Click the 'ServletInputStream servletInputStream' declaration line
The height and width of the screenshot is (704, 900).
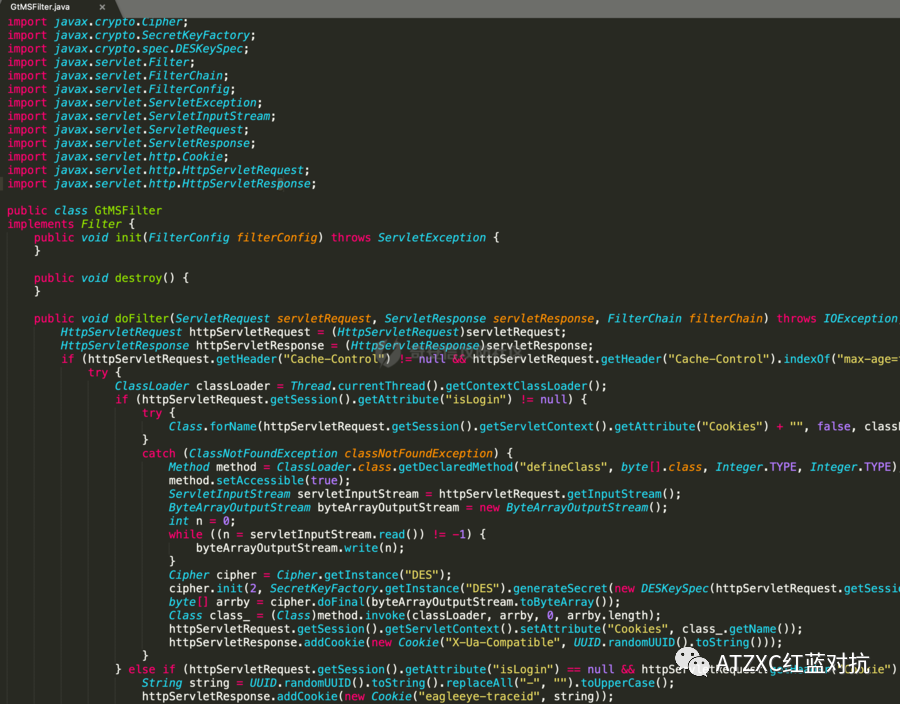[x=425, y=494]
